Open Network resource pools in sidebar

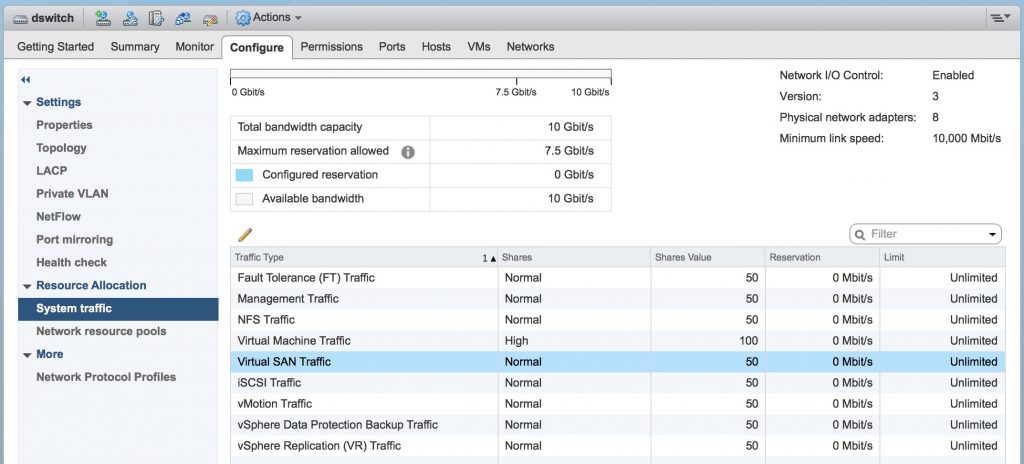point(101,331)
